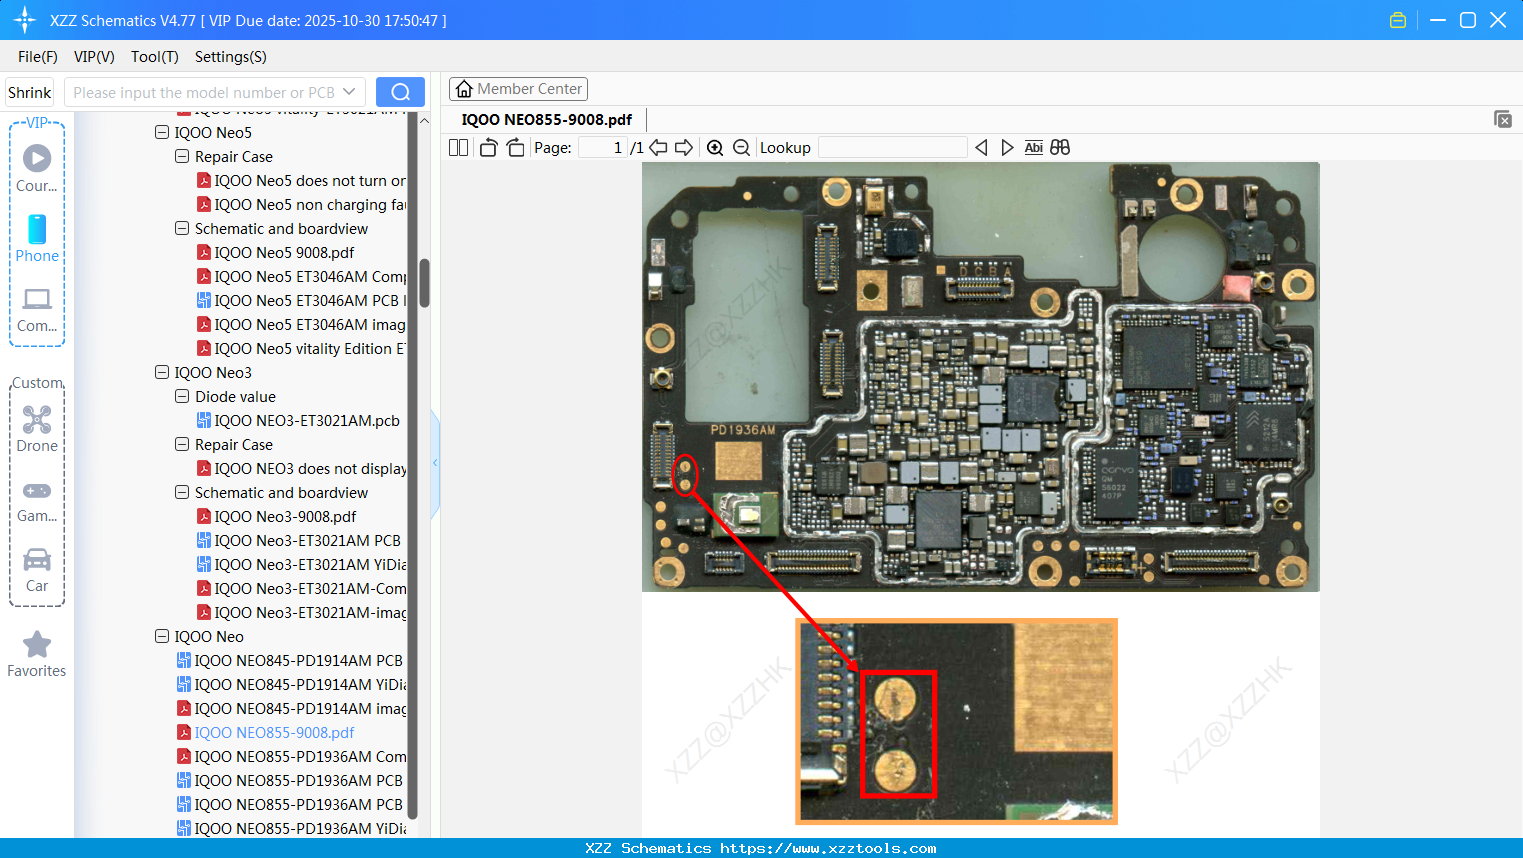Close all tabs icon at right
Viewport: 1523px width, 858px height.
coord(1502,119)
